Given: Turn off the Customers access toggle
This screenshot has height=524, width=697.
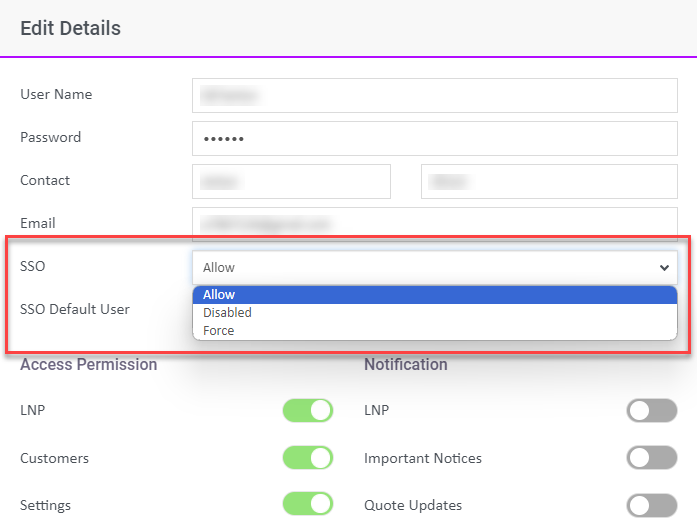Looking at the screenshot, I should [x=307, y=458].
